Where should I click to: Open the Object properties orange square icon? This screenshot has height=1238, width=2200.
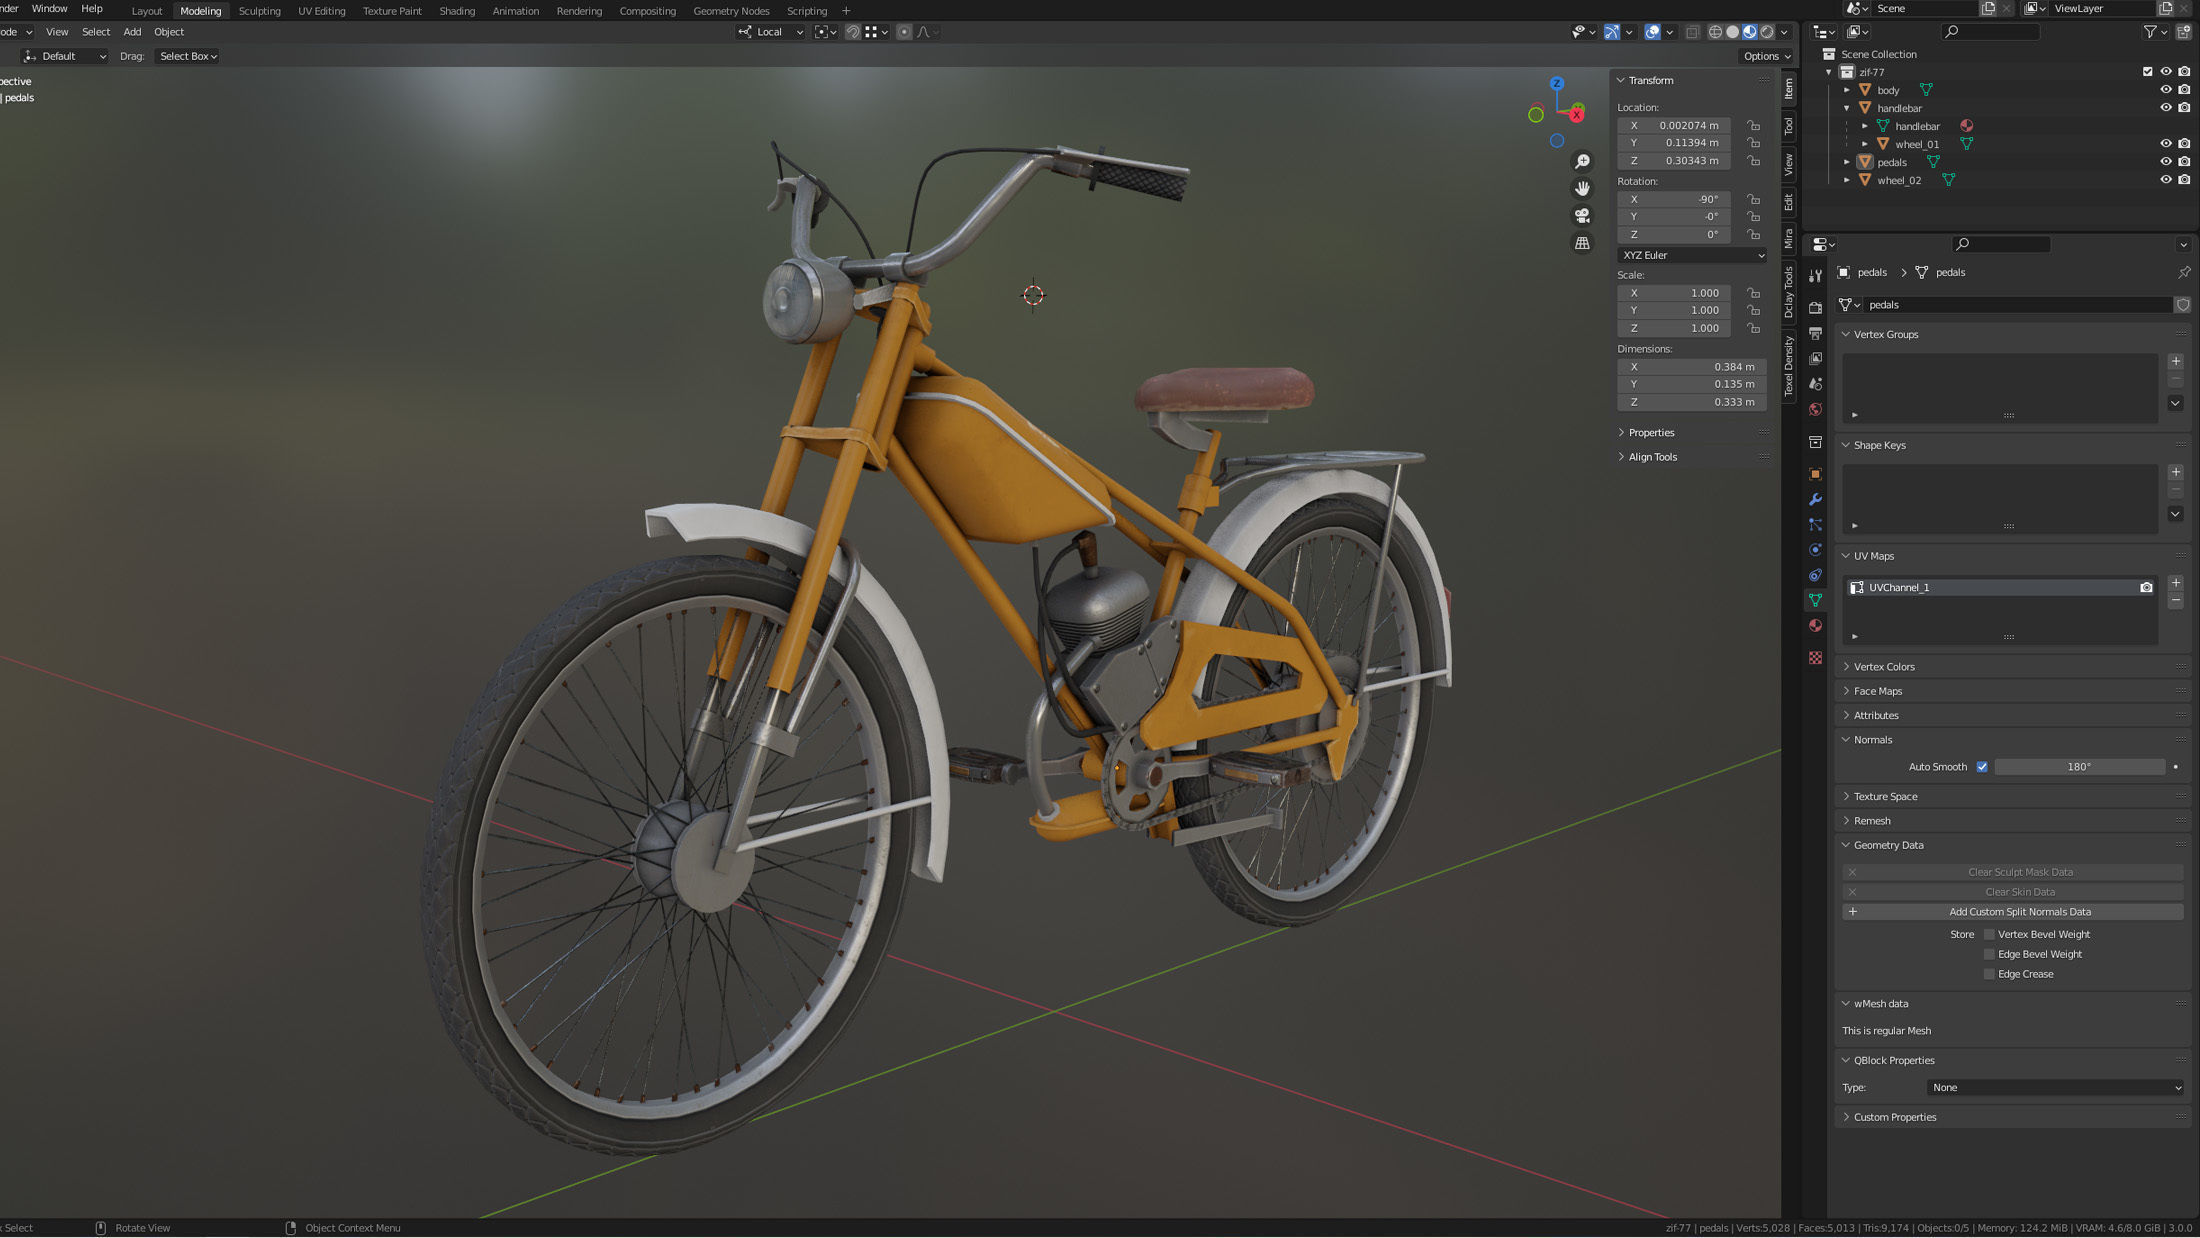coord(1815,474)
